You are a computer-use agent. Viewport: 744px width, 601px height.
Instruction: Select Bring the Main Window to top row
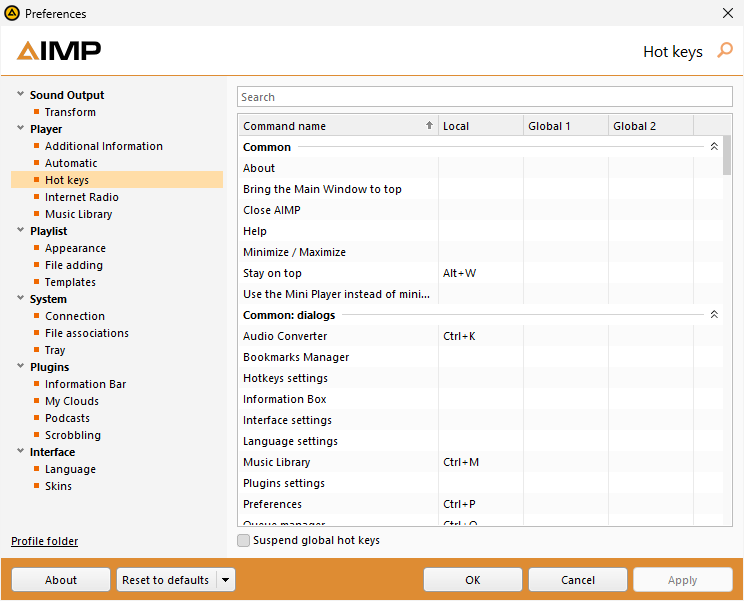(480, 189)
